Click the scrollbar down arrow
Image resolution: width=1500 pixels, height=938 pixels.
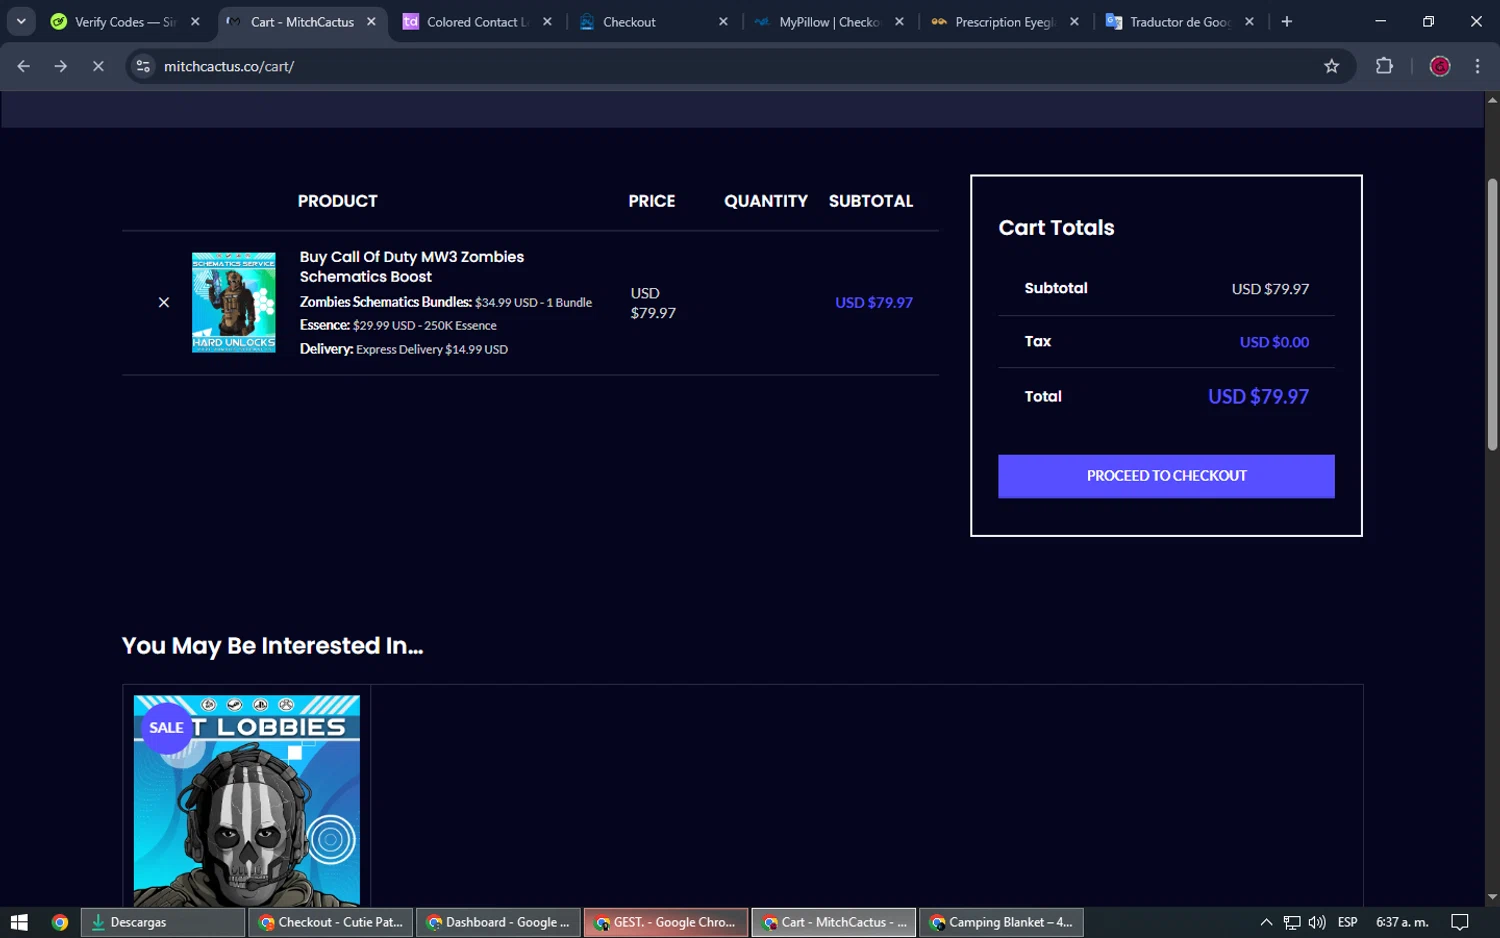[x=1492, y=897]
